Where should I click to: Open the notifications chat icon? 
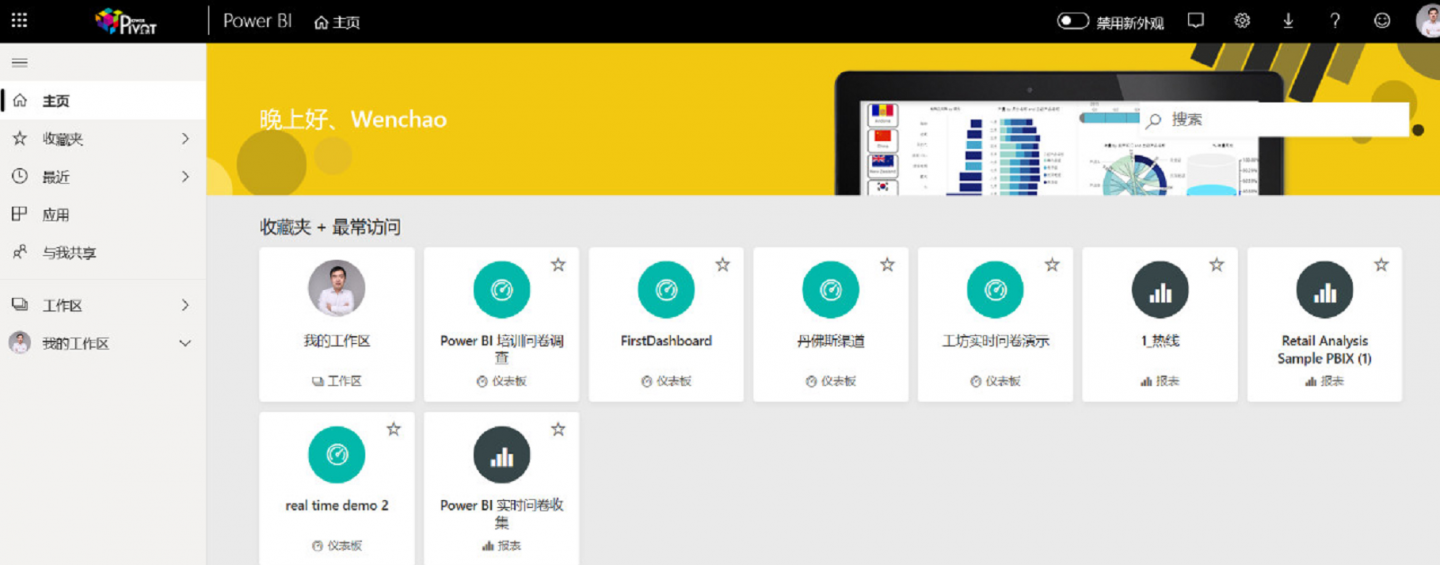coord(1195,20)
